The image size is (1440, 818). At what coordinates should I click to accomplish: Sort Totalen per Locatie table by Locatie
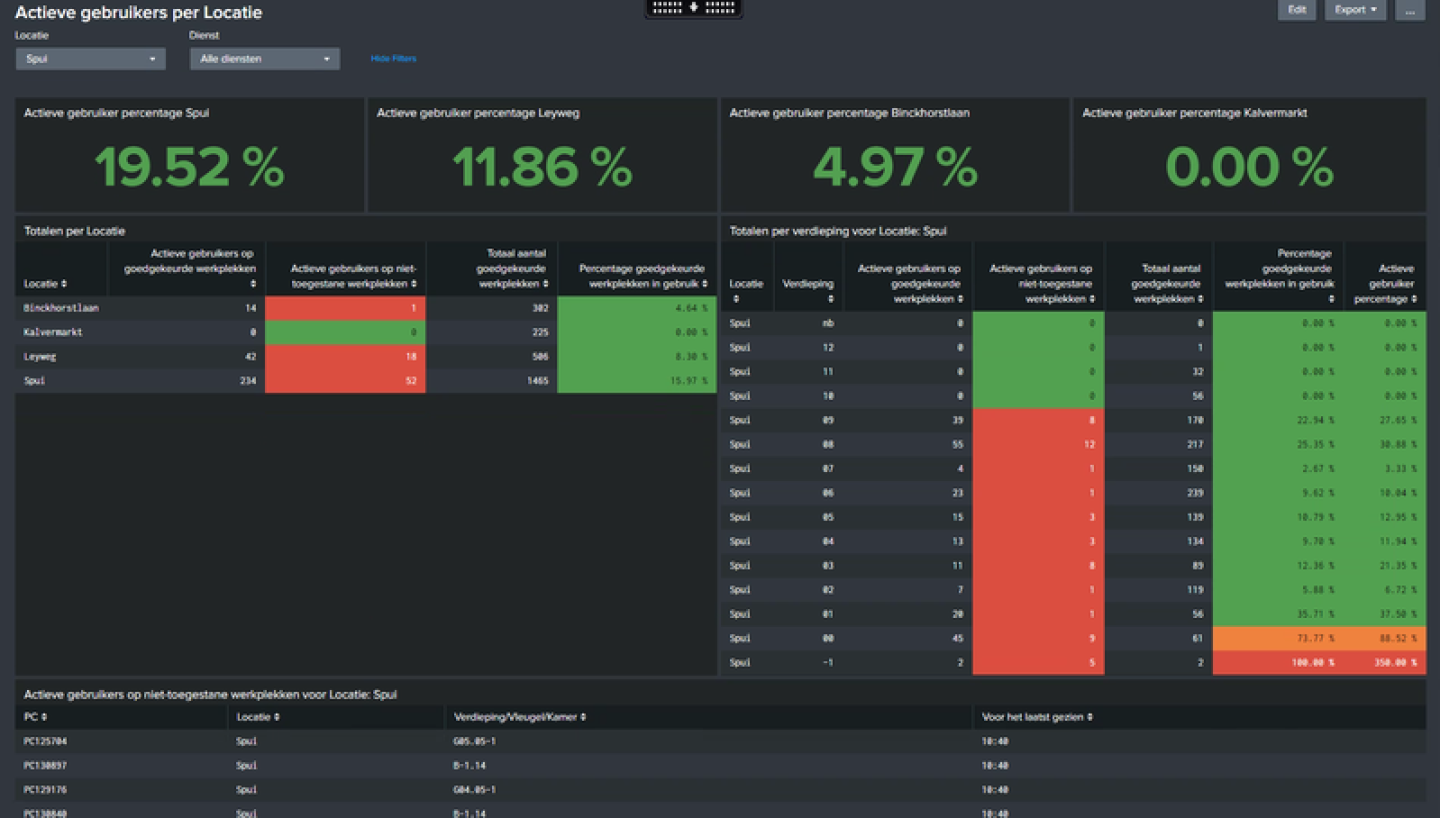[x=45, y=284]
